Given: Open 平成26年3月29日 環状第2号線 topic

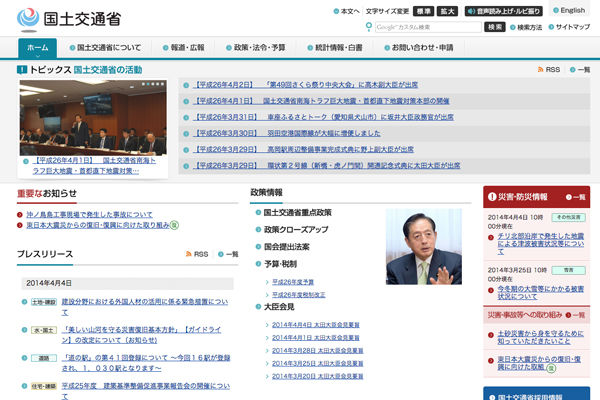Looking at the screenshot, I should coord(327,165).
